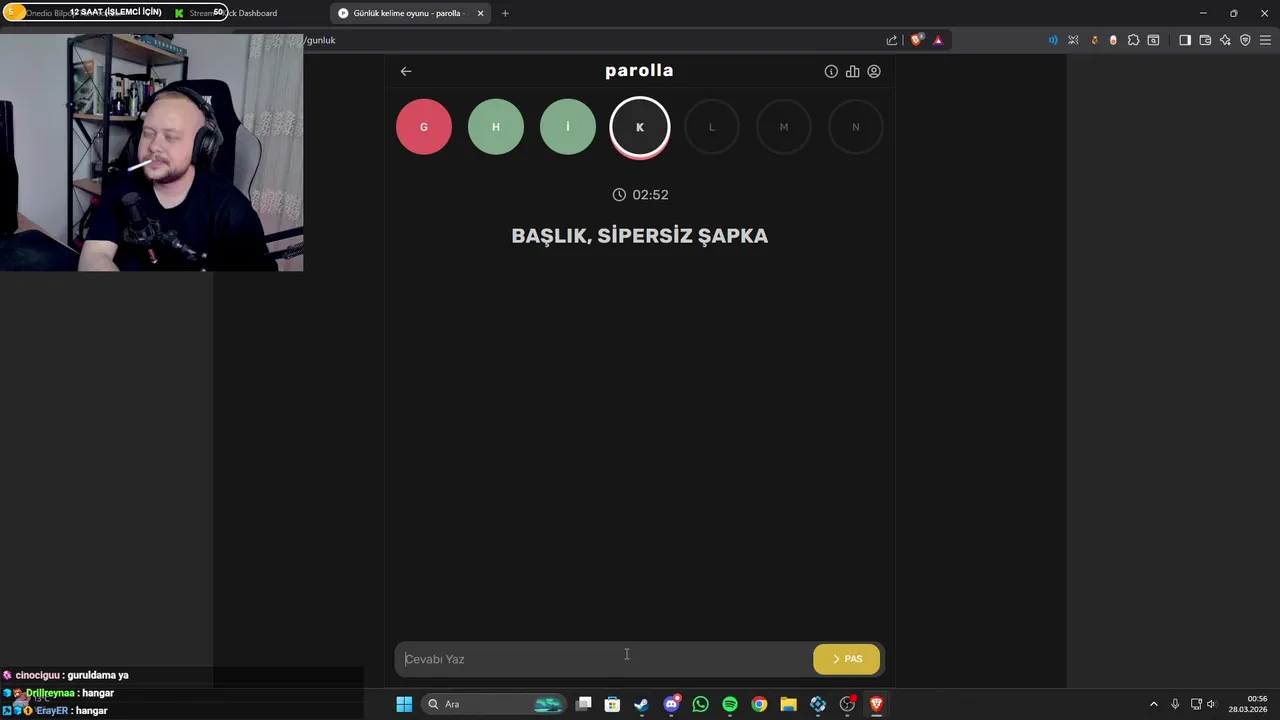Select the green İ letter circle
The width and height of the screenshot is (1280, 720).
point(568,127)
